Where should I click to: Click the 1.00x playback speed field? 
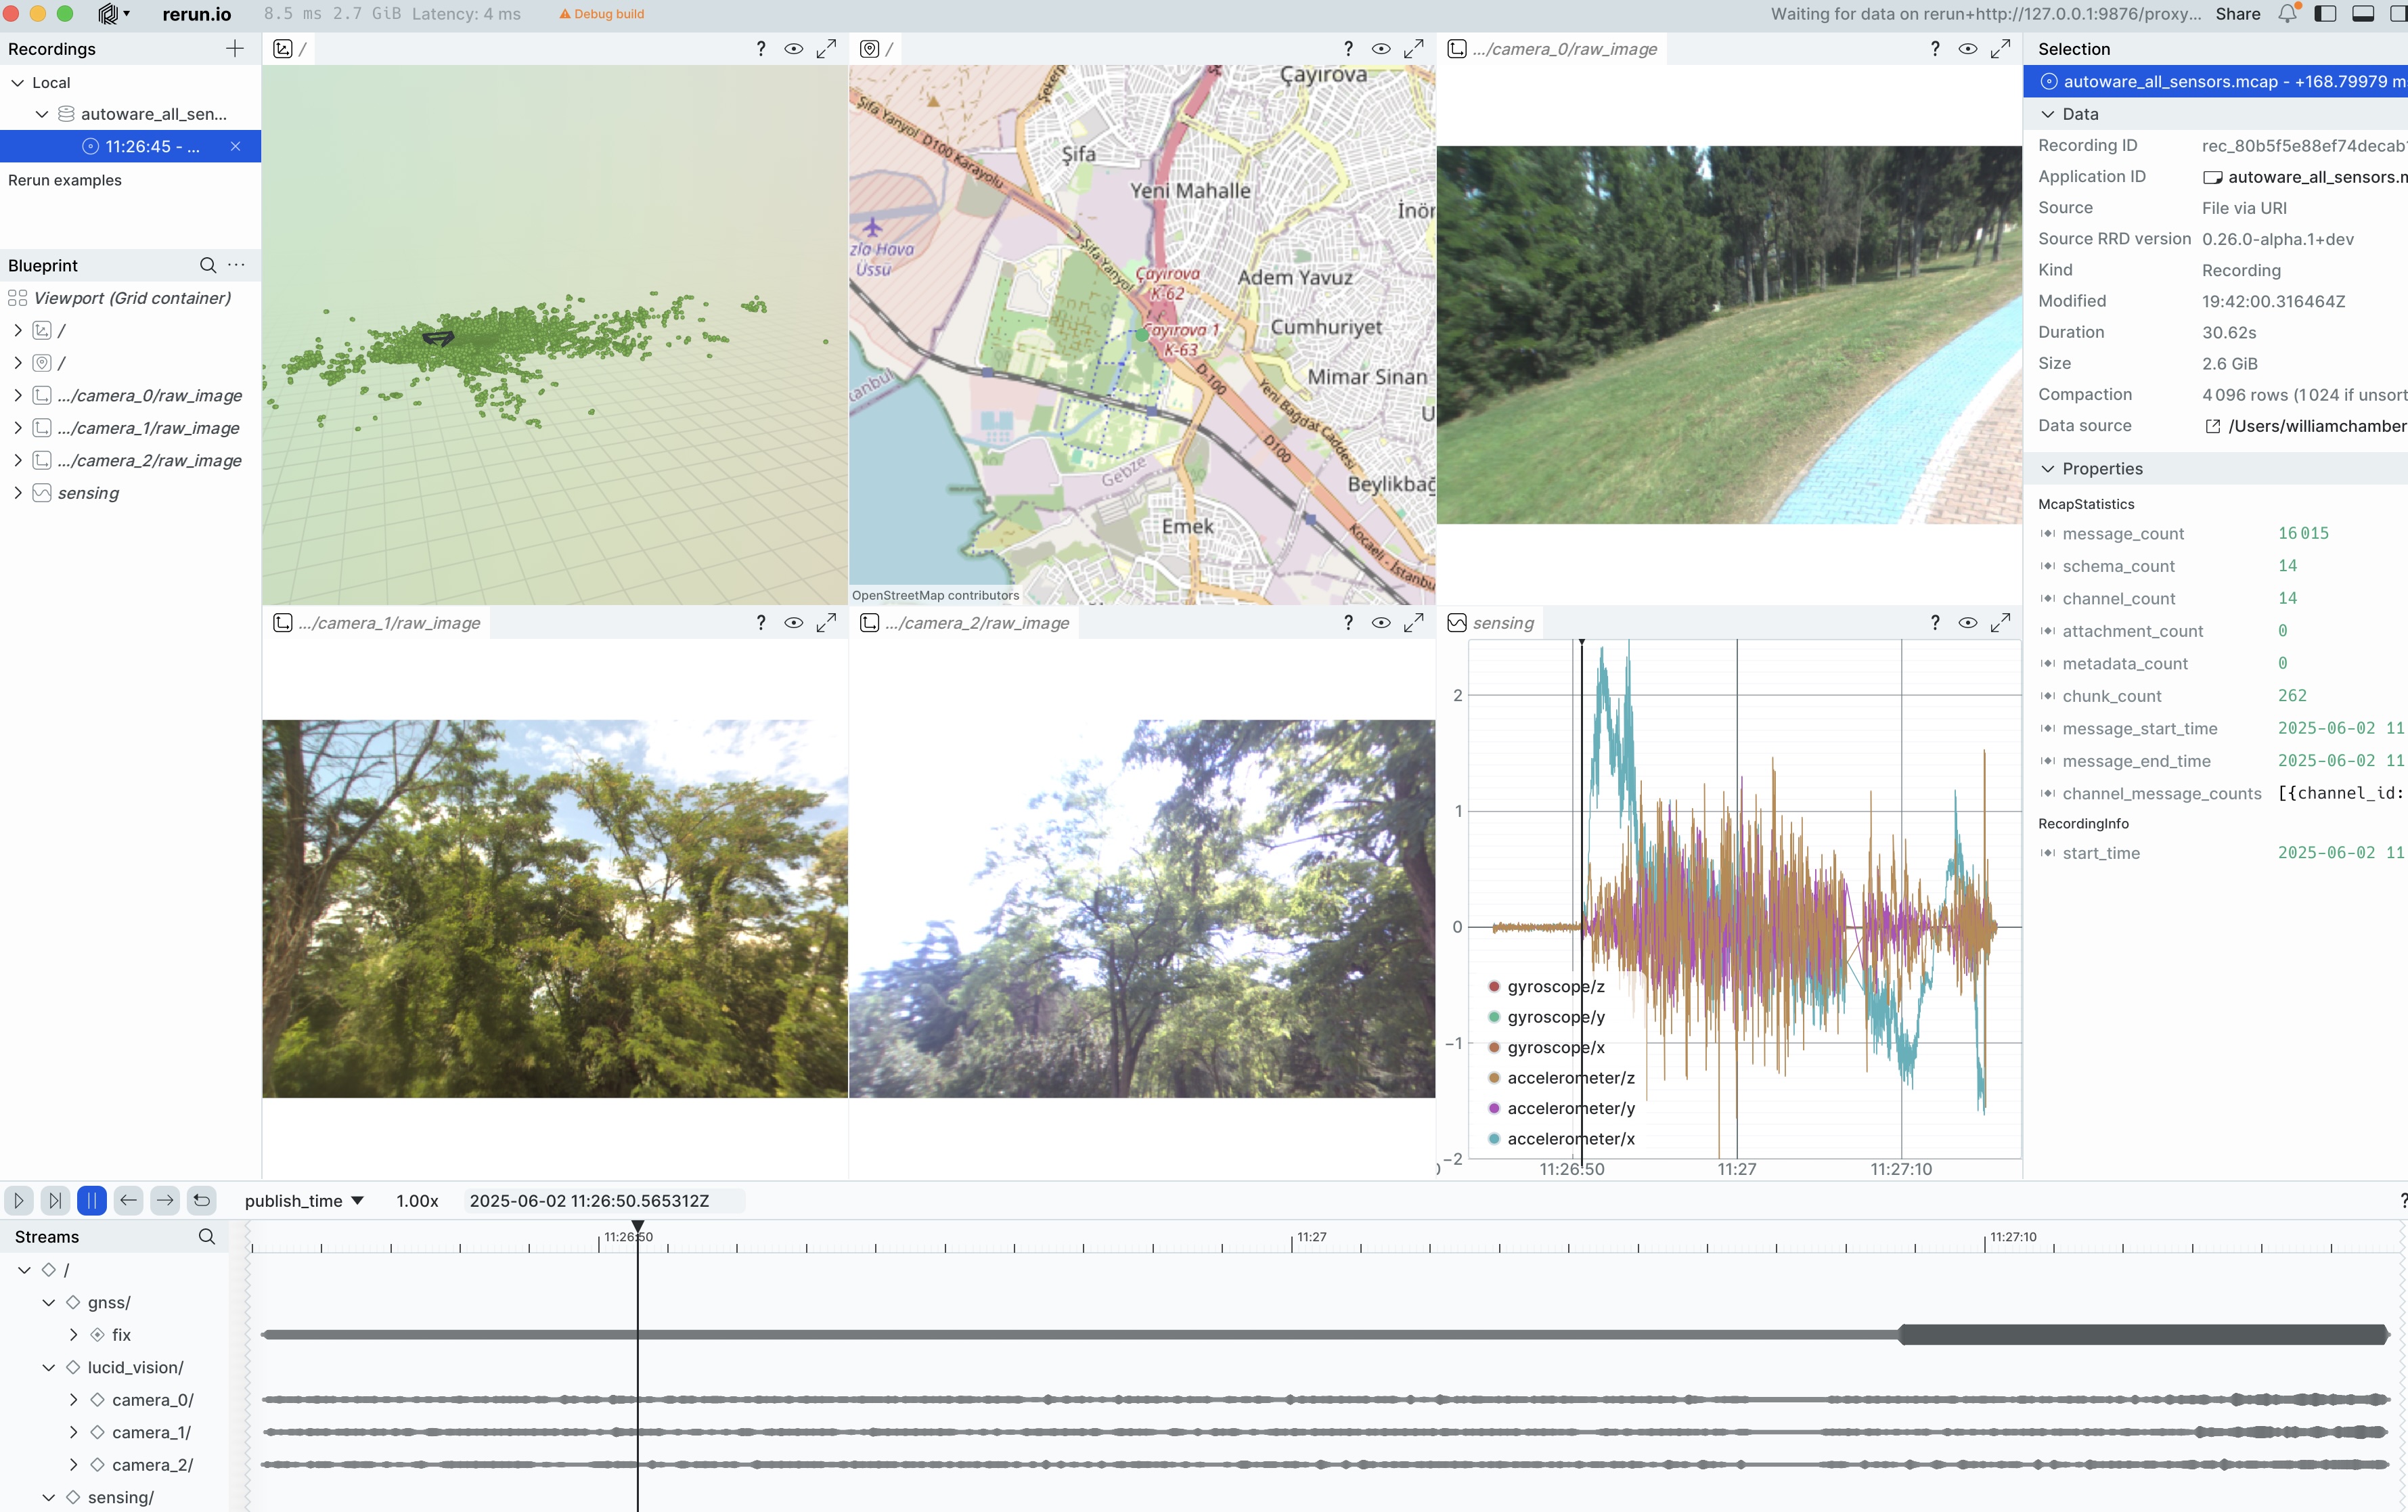coord(417,1201)
